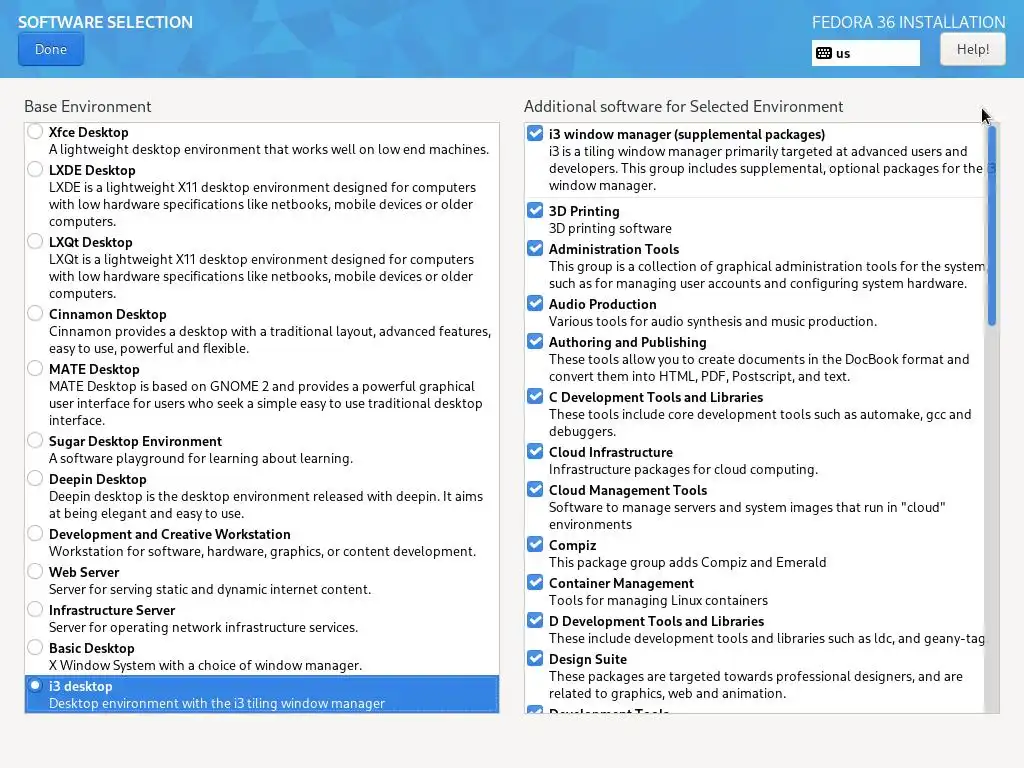The height and width of the screenshot is (768, 1024).
Task: Select the Sugar Desktop Environment radio button
Action: (35, 441)
